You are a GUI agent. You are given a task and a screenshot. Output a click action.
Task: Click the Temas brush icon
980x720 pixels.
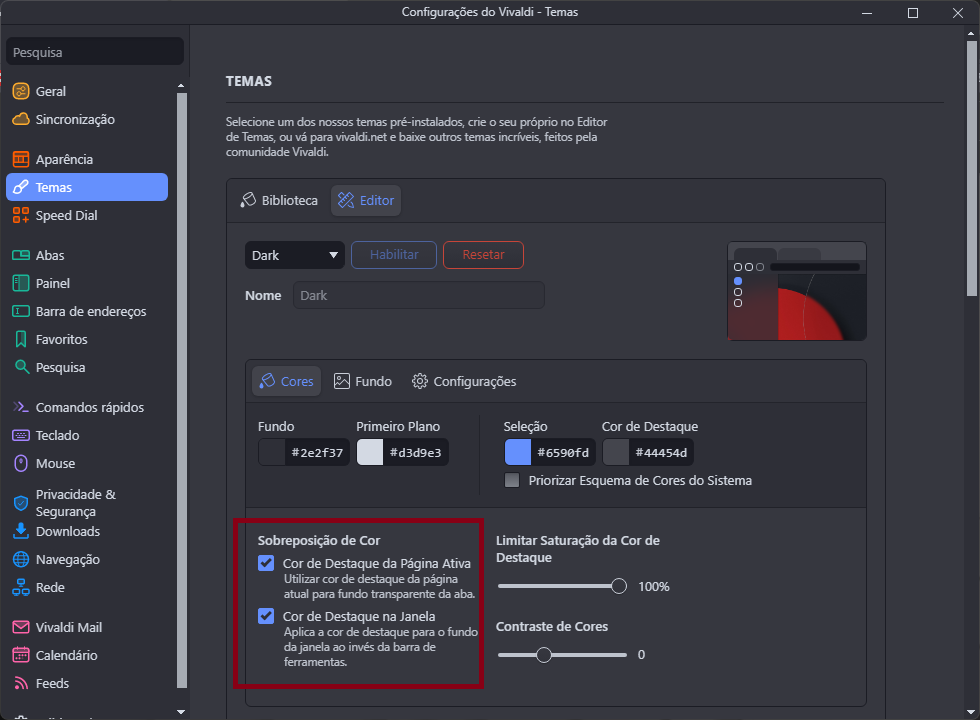21,188
